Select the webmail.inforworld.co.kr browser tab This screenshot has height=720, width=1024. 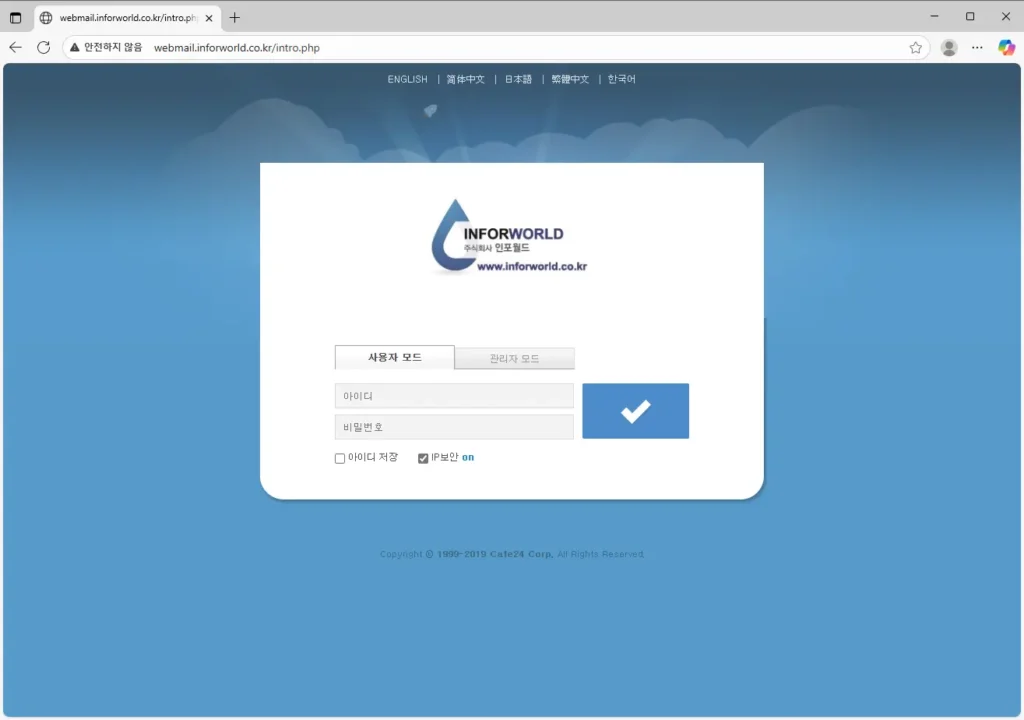pyautogui.click(x=128, y=18)
